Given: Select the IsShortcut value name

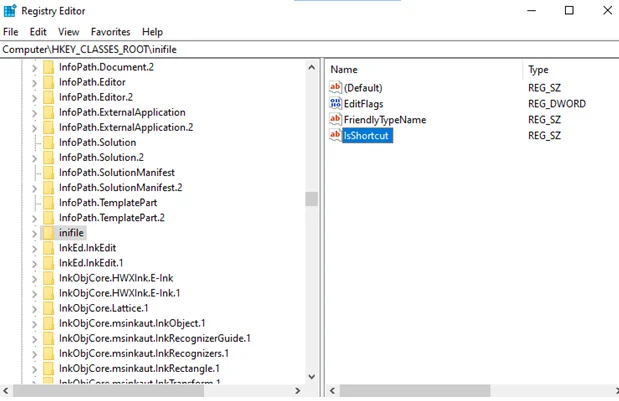Looking at the screenshot, I should (x=366, y=136).
